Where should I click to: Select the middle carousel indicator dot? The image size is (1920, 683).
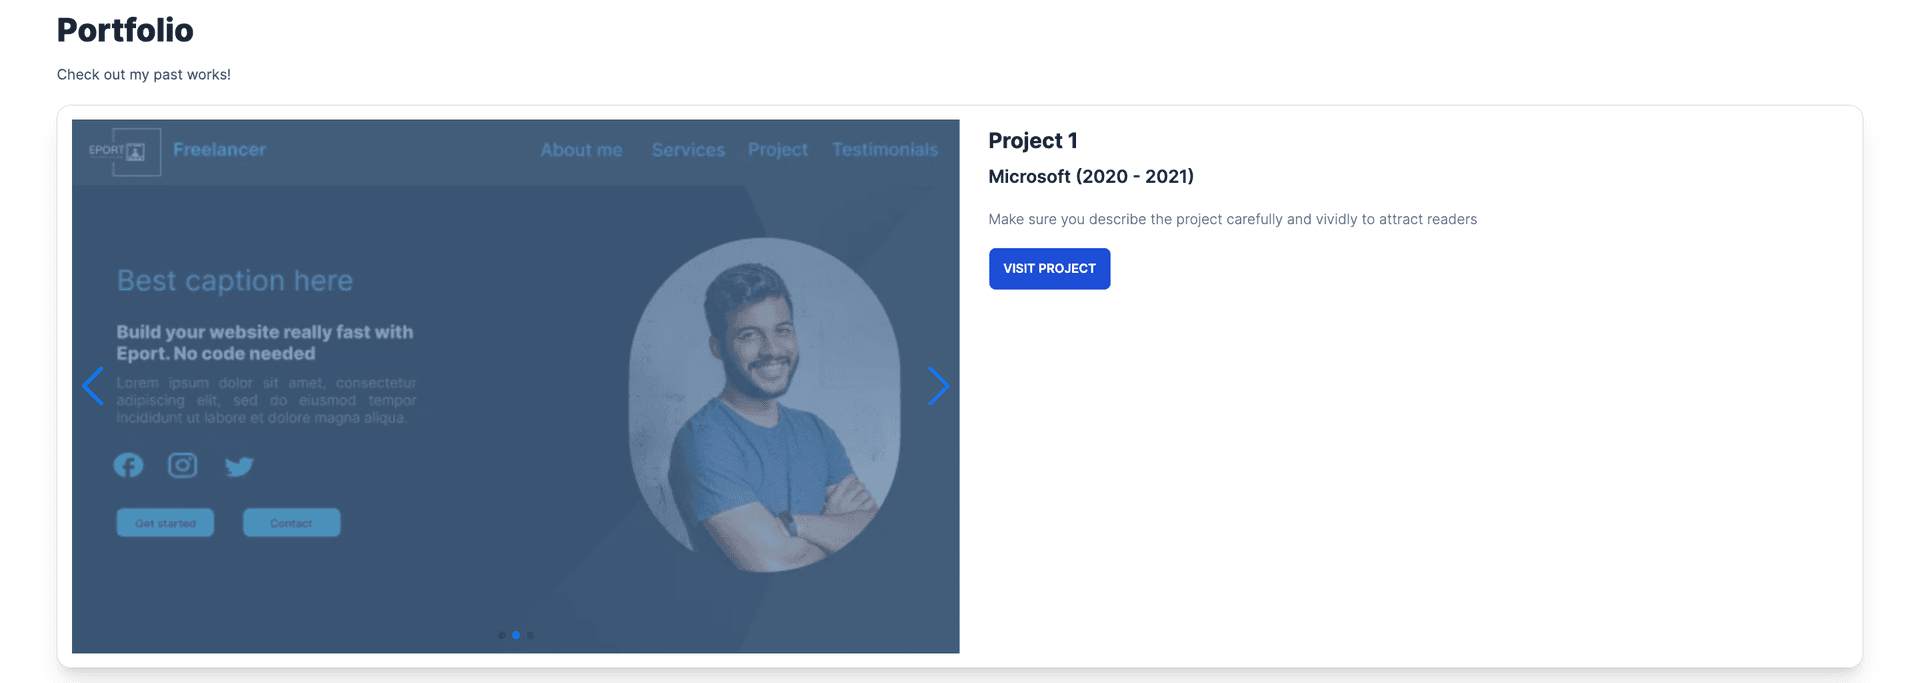click(x=516, y=635)
